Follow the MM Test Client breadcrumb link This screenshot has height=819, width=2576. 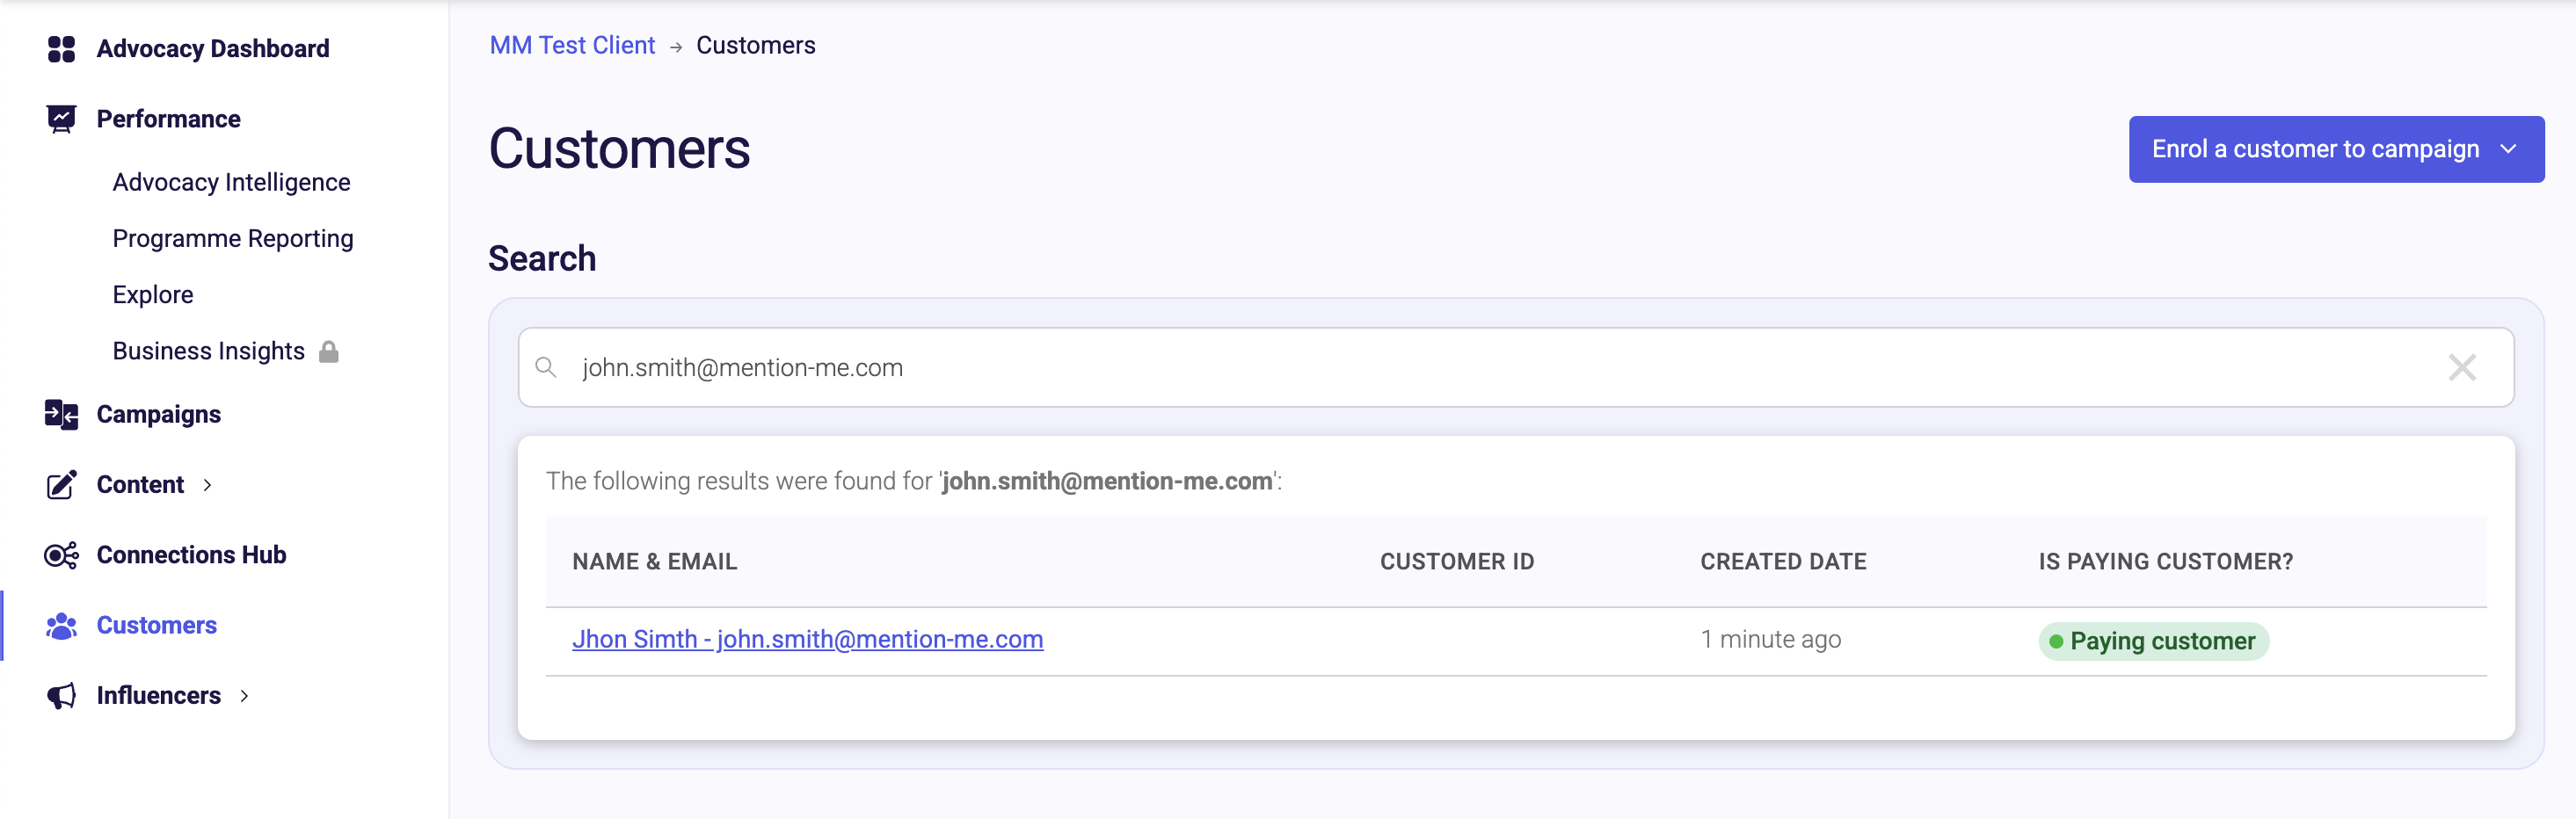click(x=572, y=45)
